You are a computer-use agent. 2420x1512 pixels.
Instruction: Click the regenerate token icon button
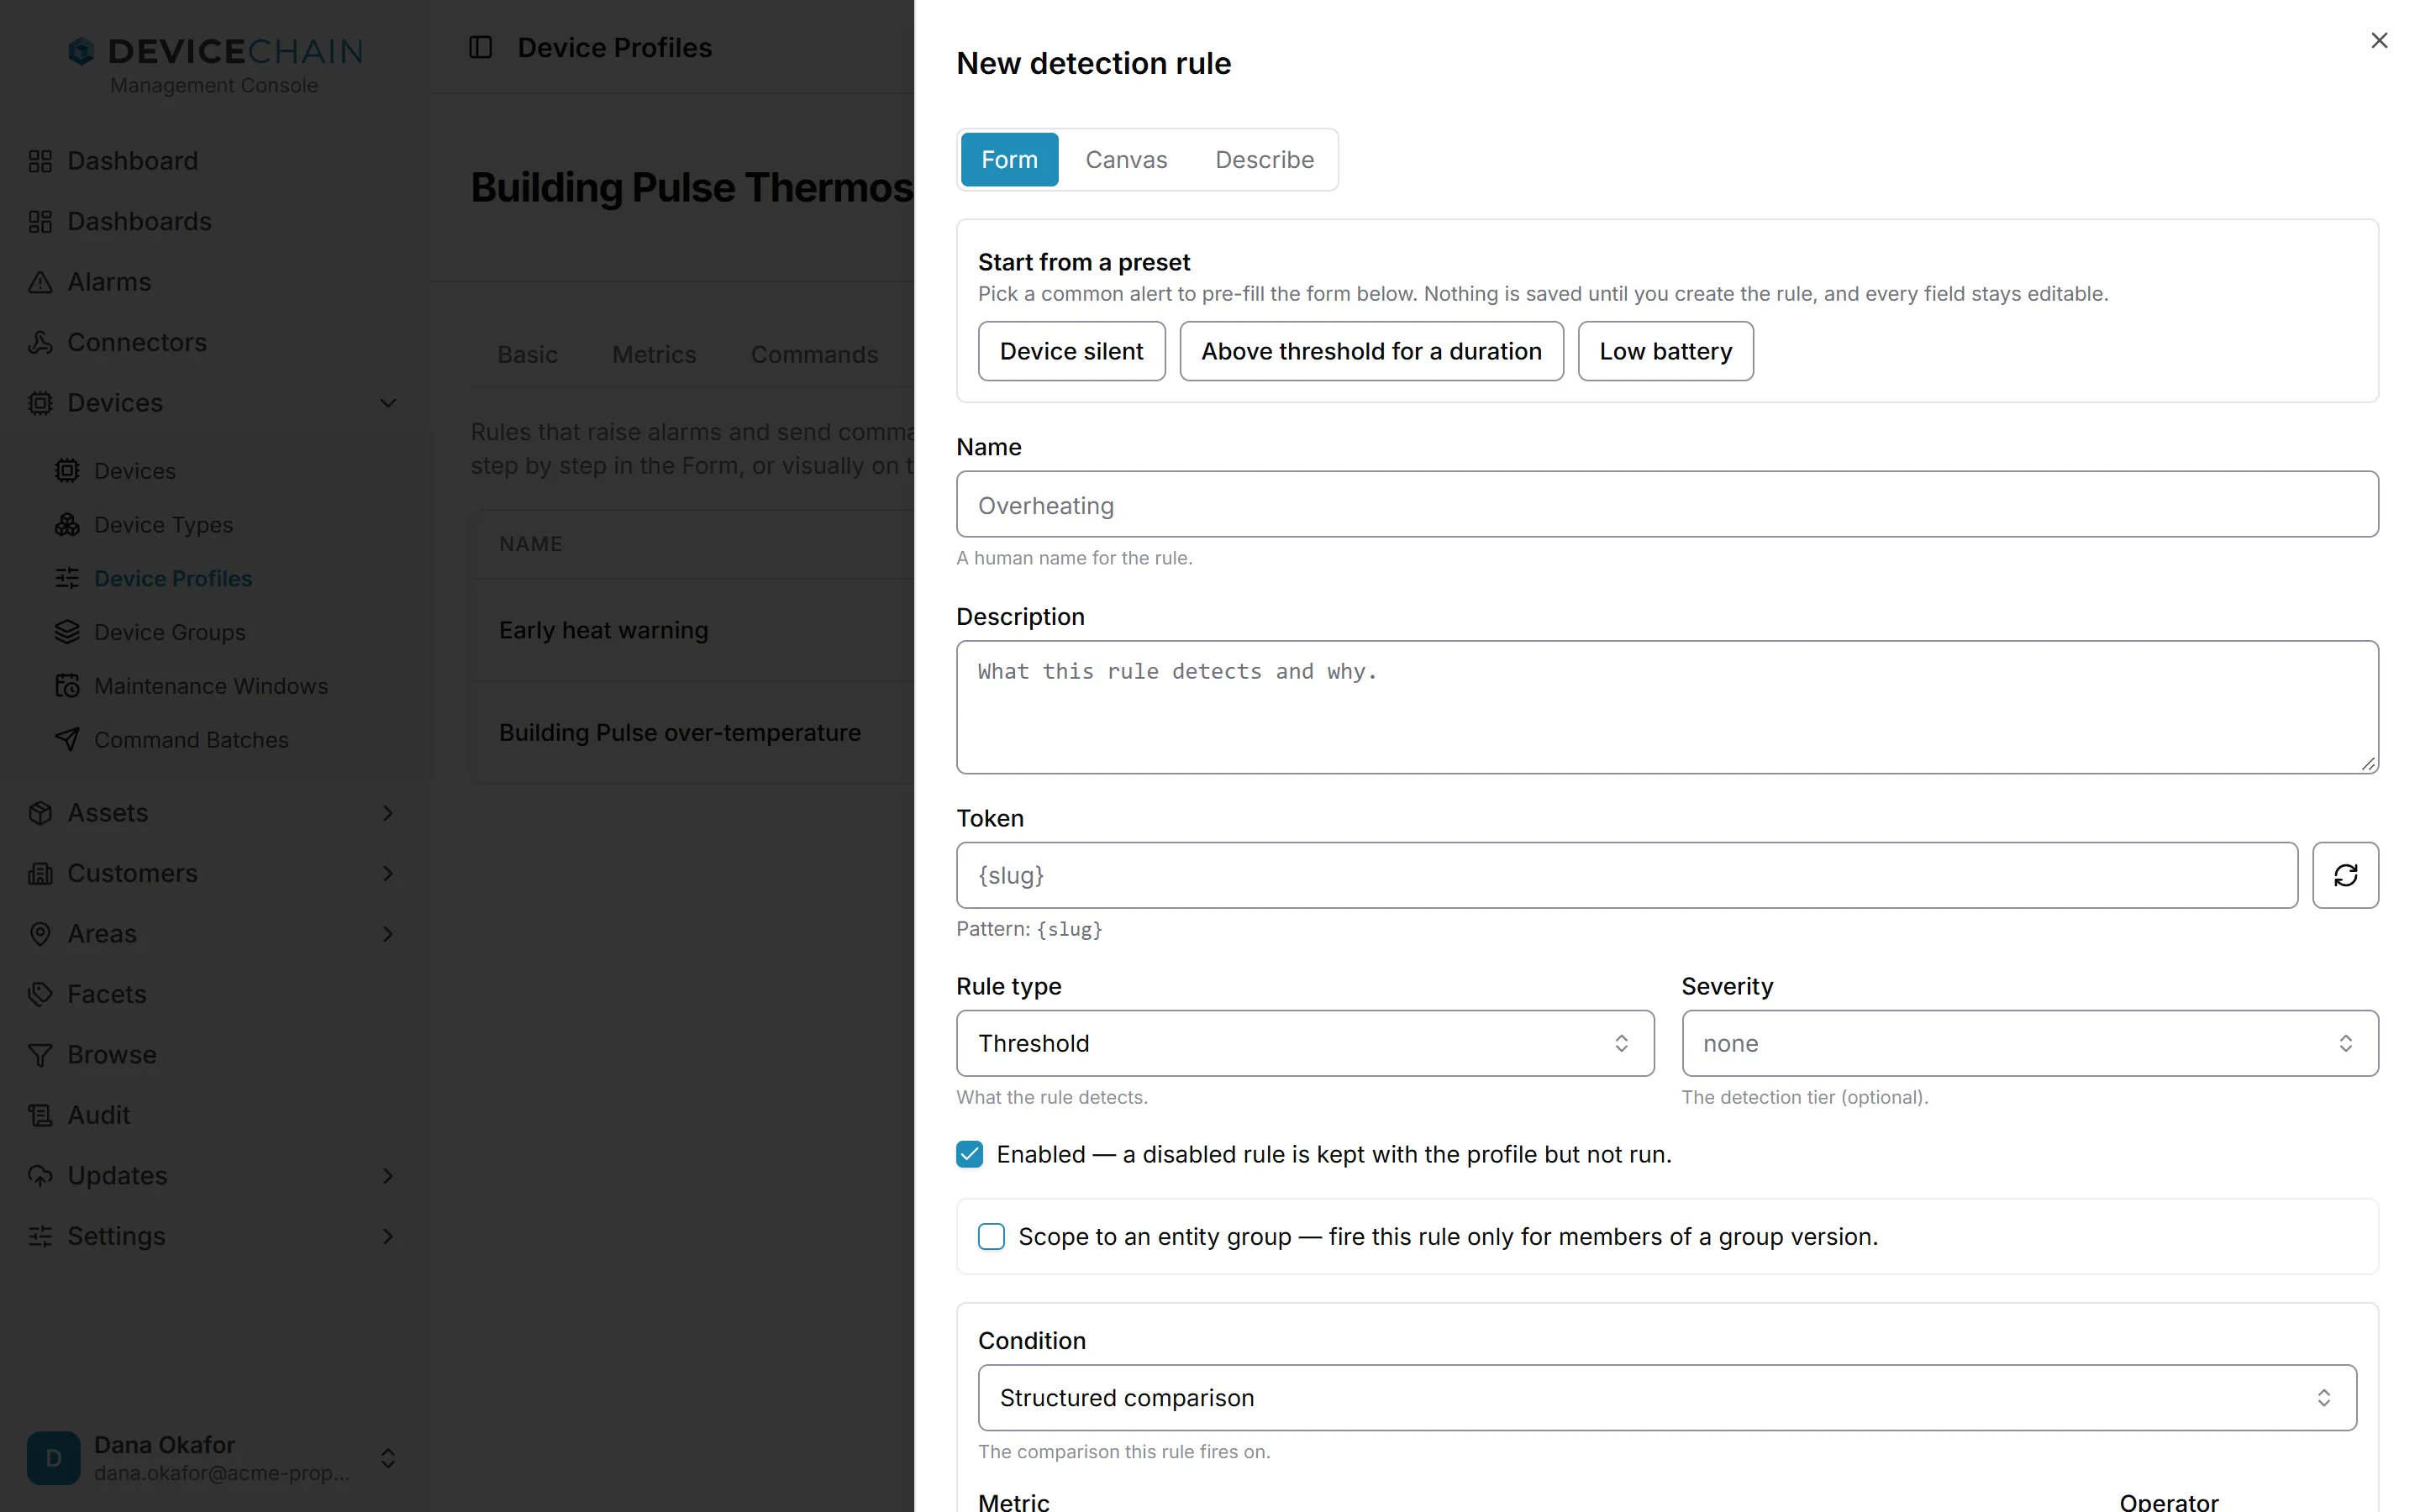coord(2345,875)
